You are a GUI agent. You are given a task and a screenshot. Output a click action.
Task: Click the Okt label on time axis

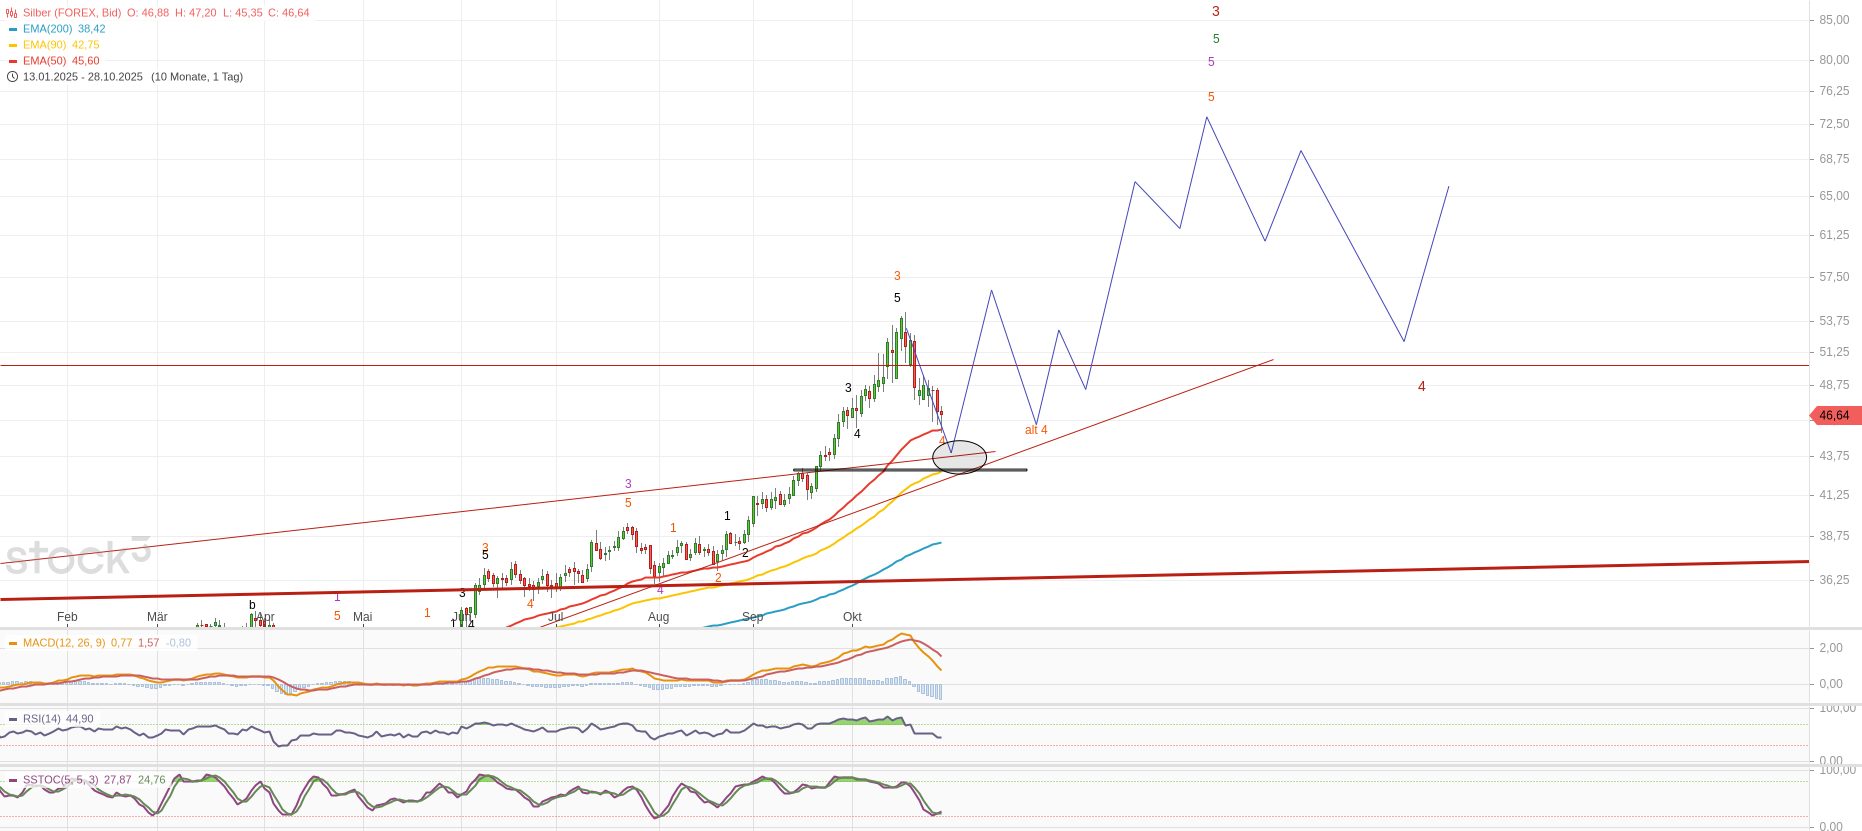852,617
